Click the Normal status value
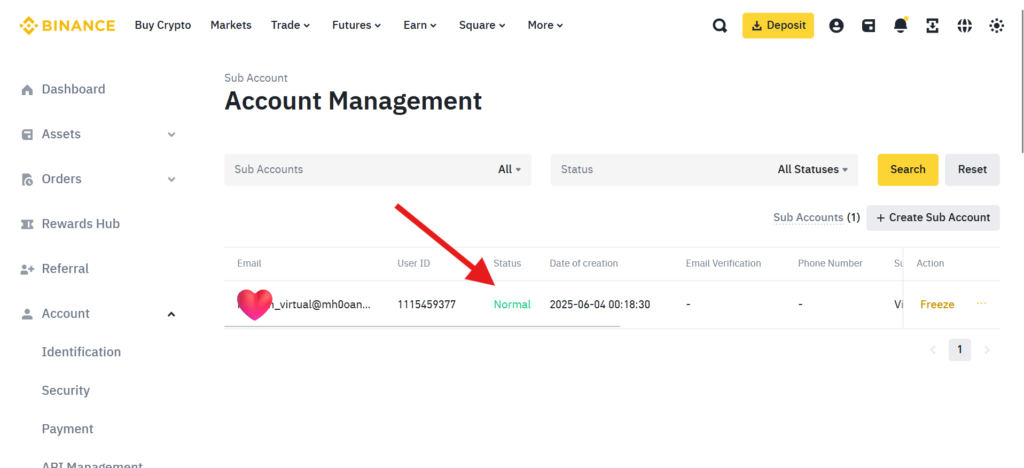 click(512, 304)
